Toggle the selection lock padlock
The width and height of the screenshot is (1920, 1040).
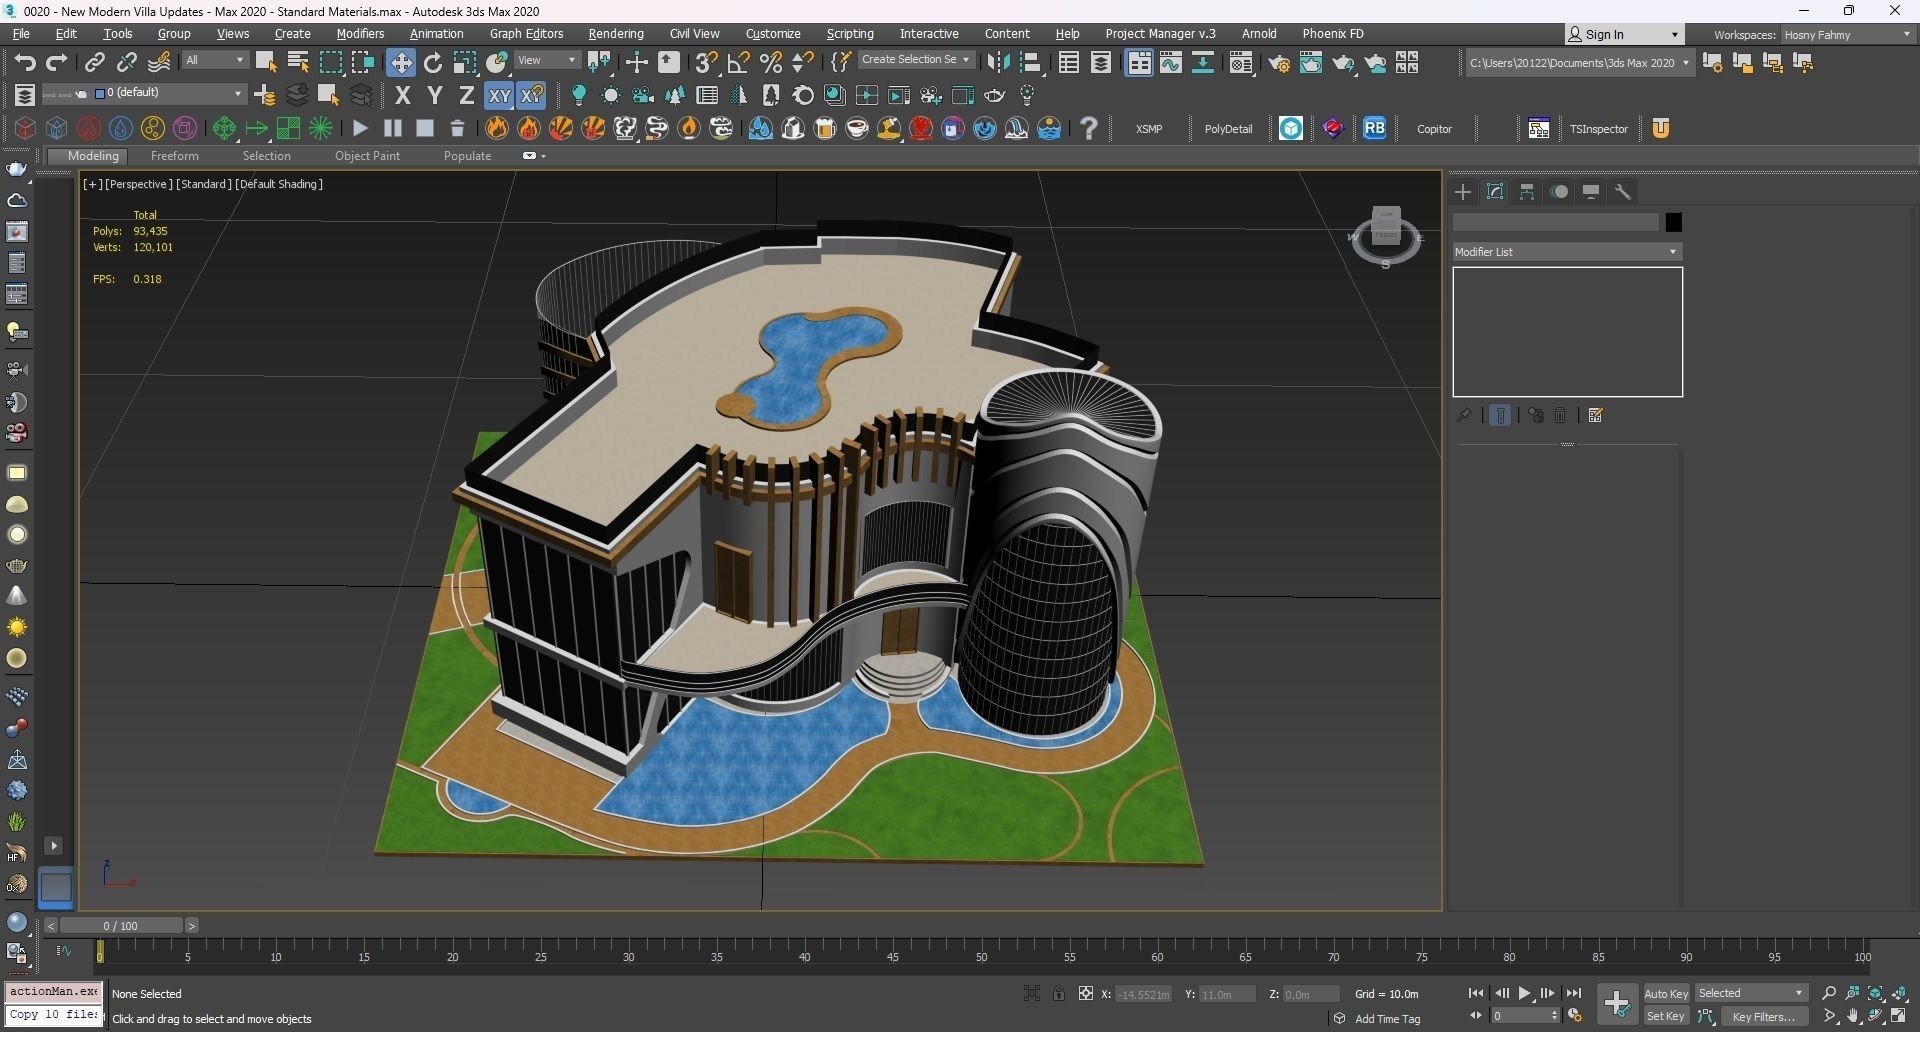click(1058, 993)
